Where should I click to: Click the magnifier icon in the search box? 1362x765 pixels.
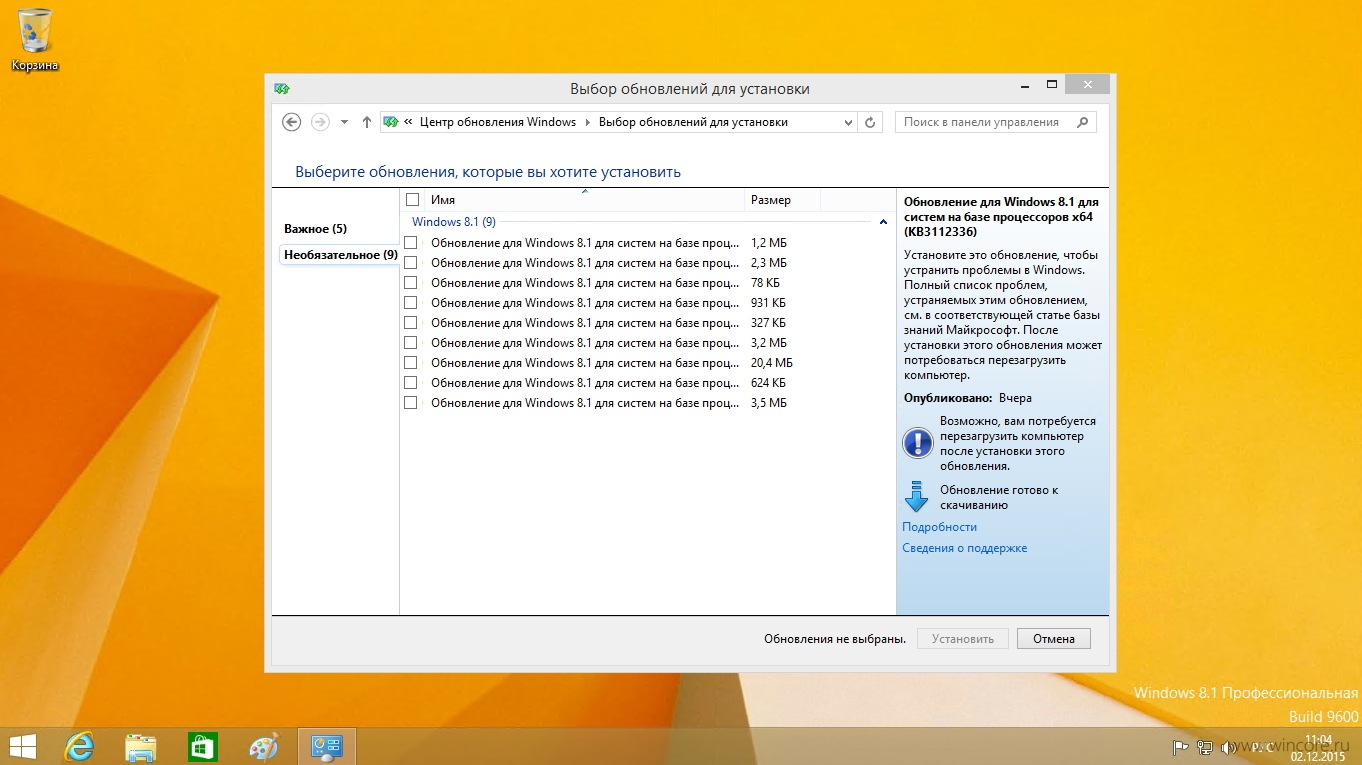[1082, 122]
